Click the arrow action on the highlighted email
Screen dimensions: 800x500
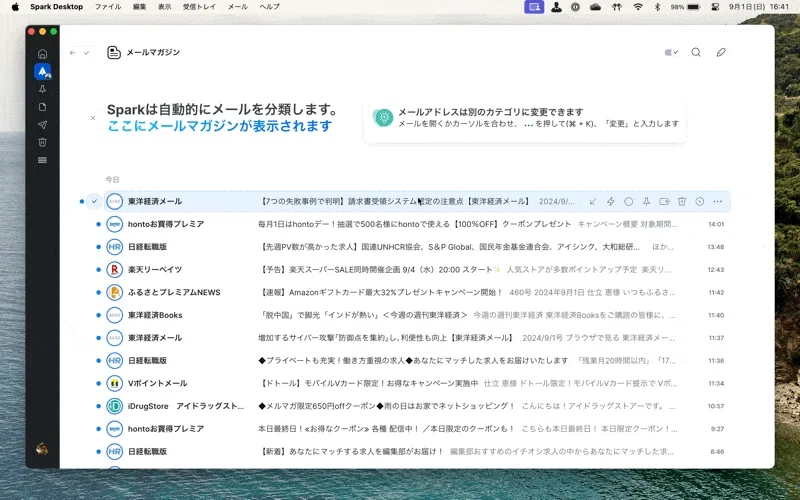coord(593,202)
